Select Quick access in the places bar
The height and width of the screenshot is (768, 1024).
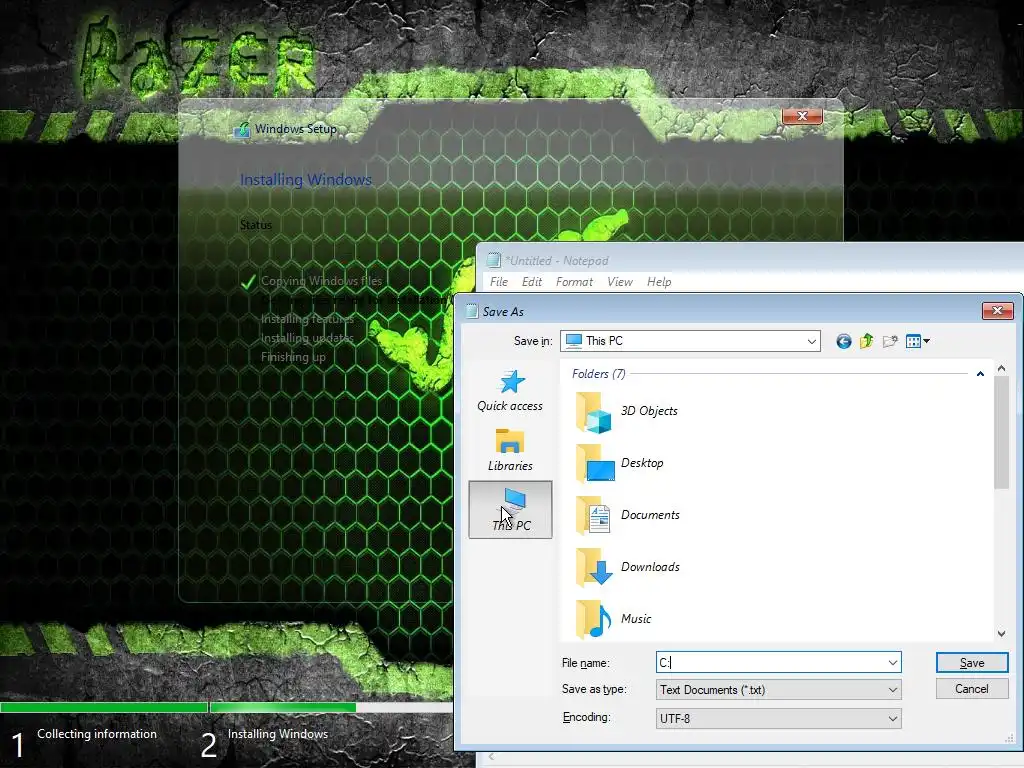point(510,391)
